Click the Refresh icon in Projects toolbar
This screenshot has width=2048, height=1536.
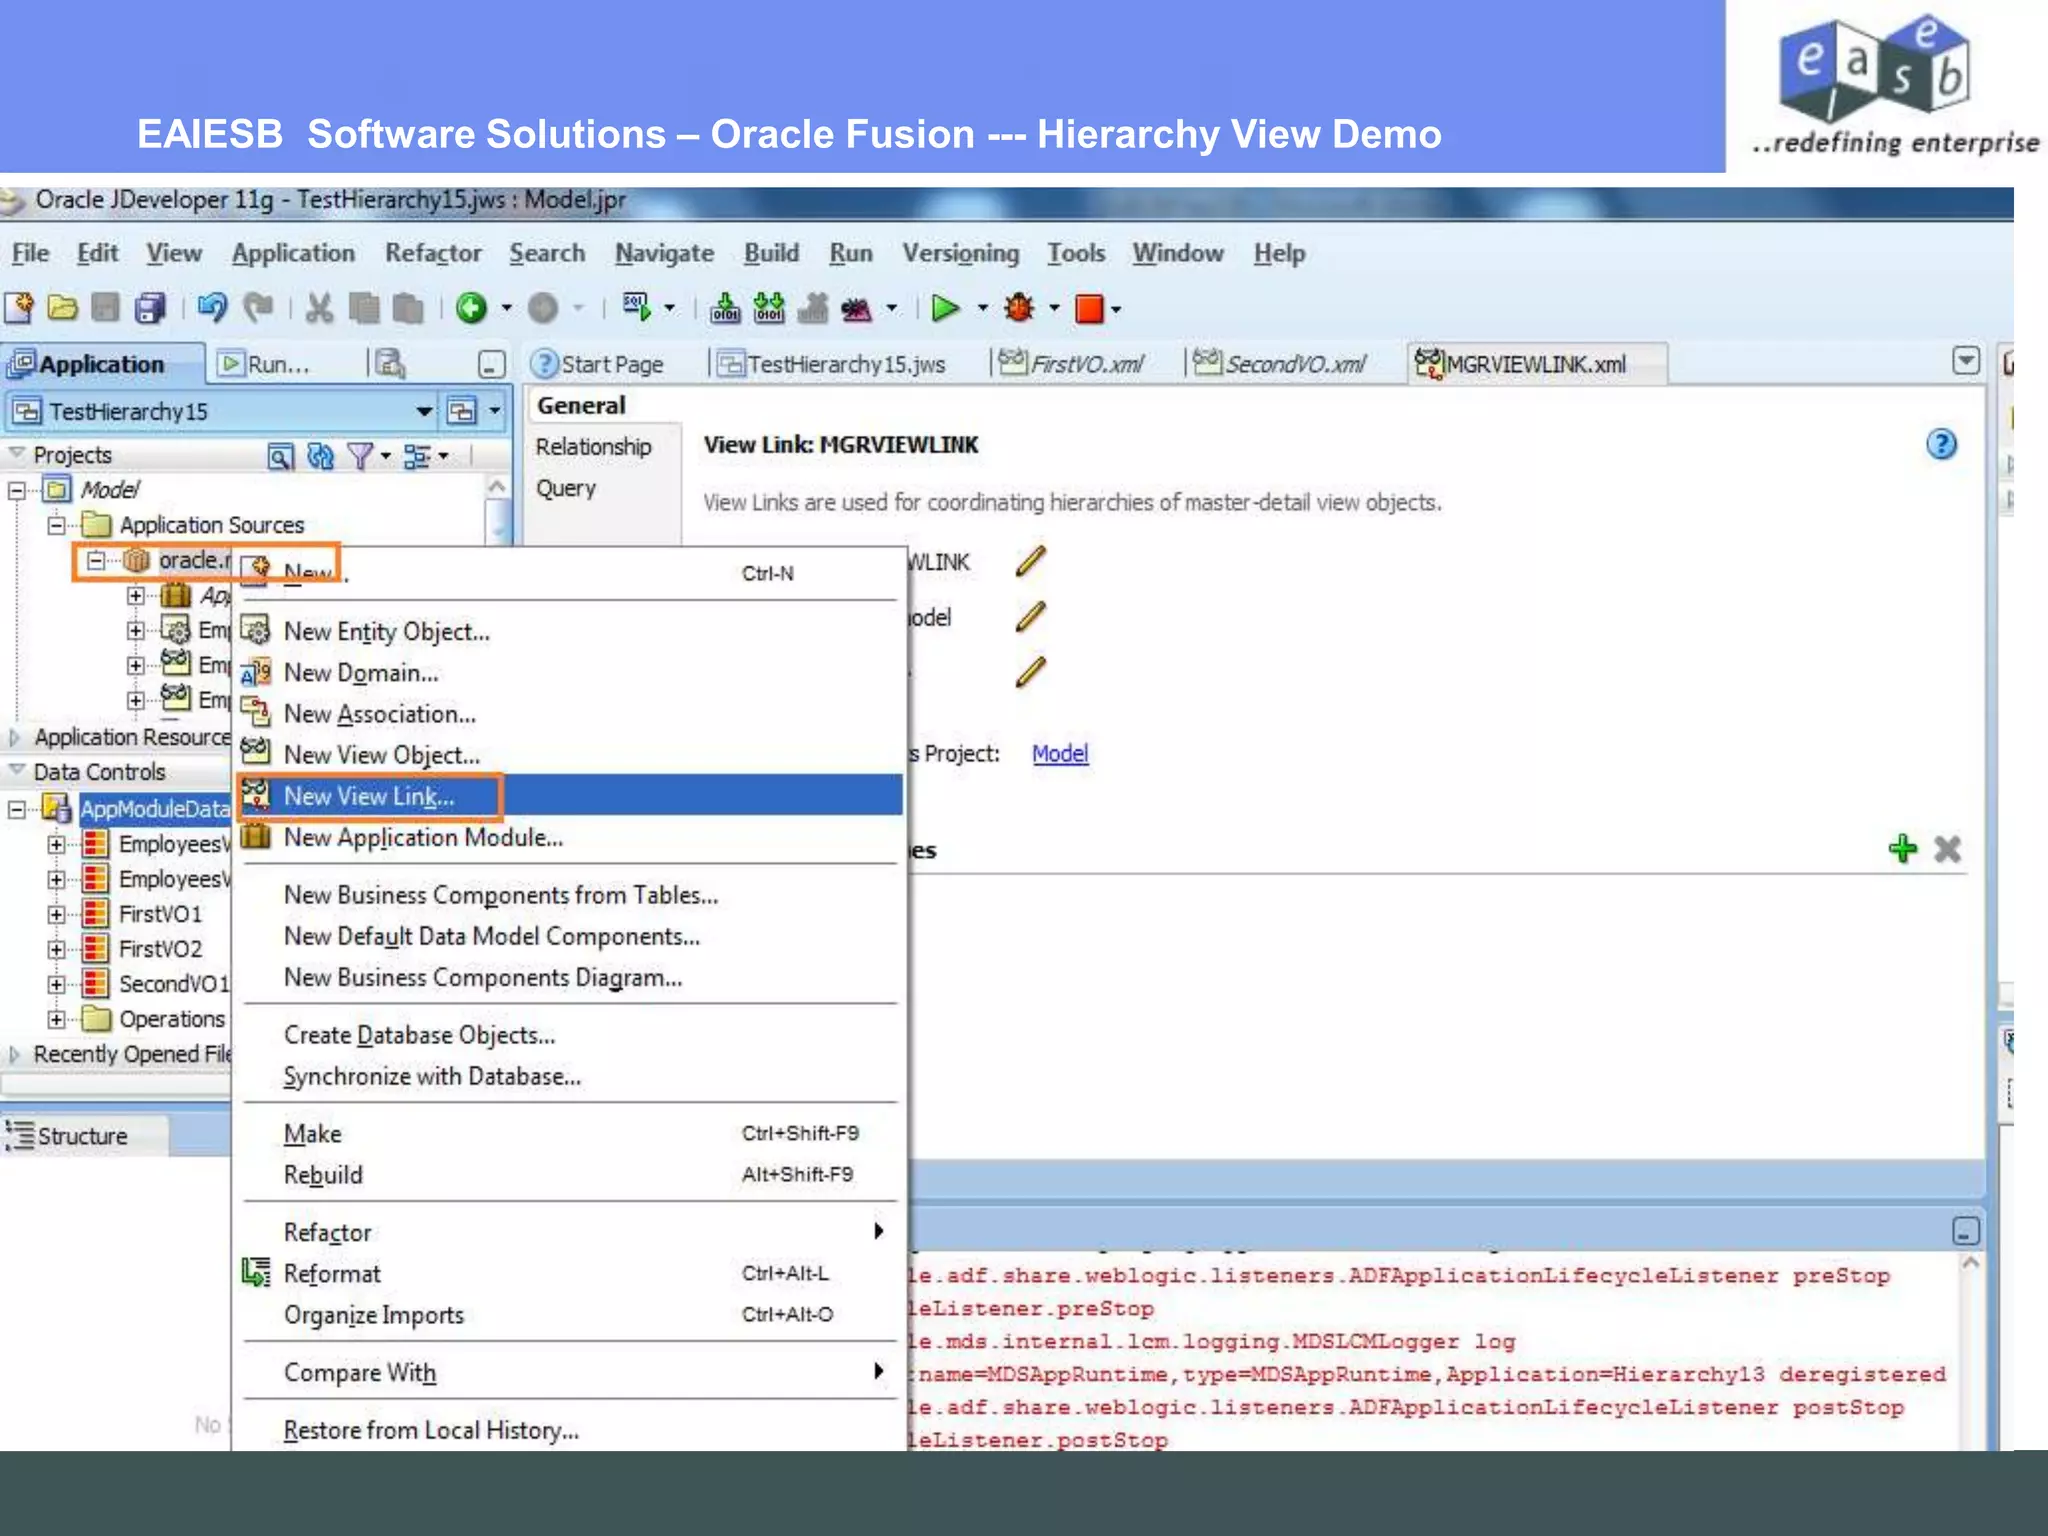point(320,457)
